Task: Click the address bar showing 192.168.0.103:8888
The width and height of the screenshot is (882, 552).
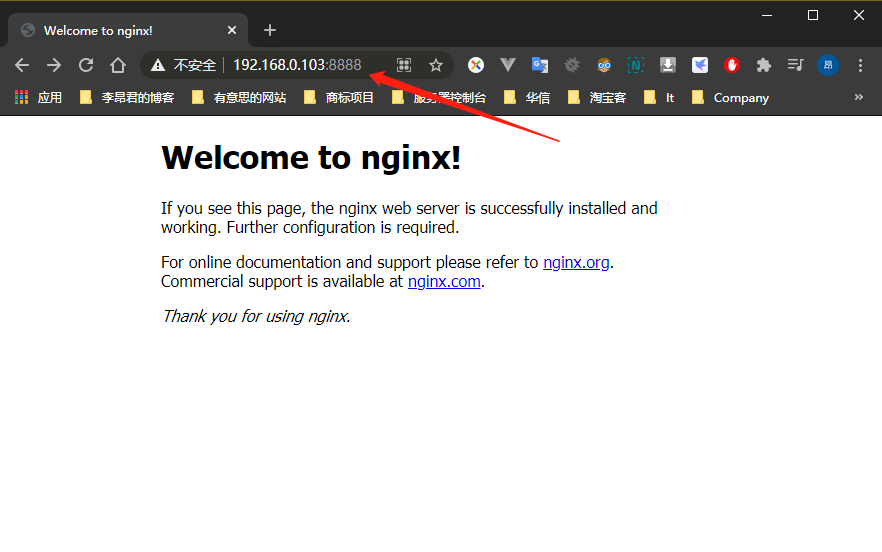Action: 297,65
